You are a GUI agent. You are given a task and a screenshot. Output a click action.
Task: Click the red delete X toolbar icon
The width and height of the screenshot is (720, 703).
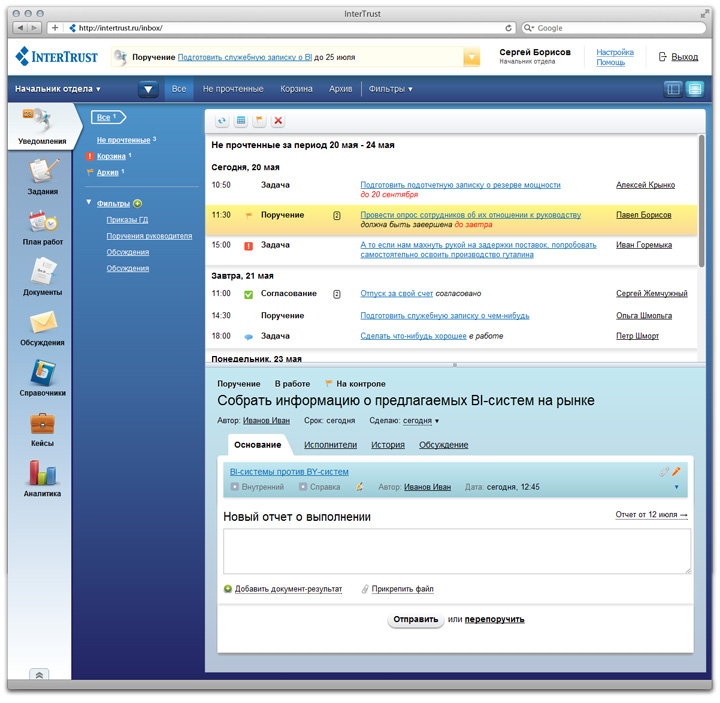pos(278,121)
